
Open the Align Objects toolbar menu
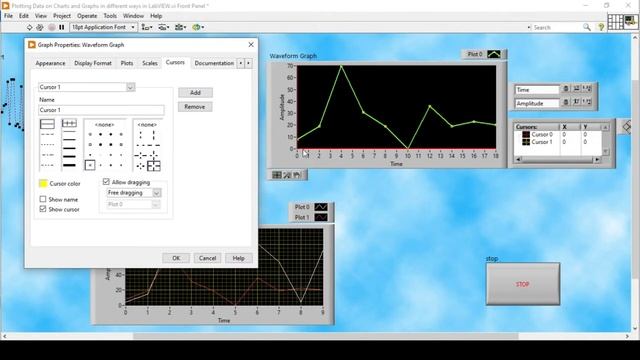pos(147,27)
